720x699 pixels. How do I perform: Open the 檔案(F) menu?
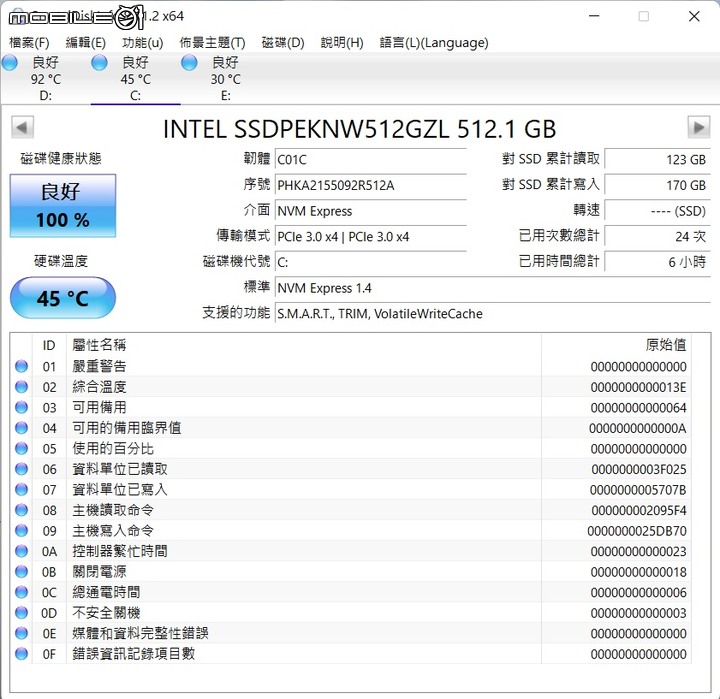click(29, 43)
